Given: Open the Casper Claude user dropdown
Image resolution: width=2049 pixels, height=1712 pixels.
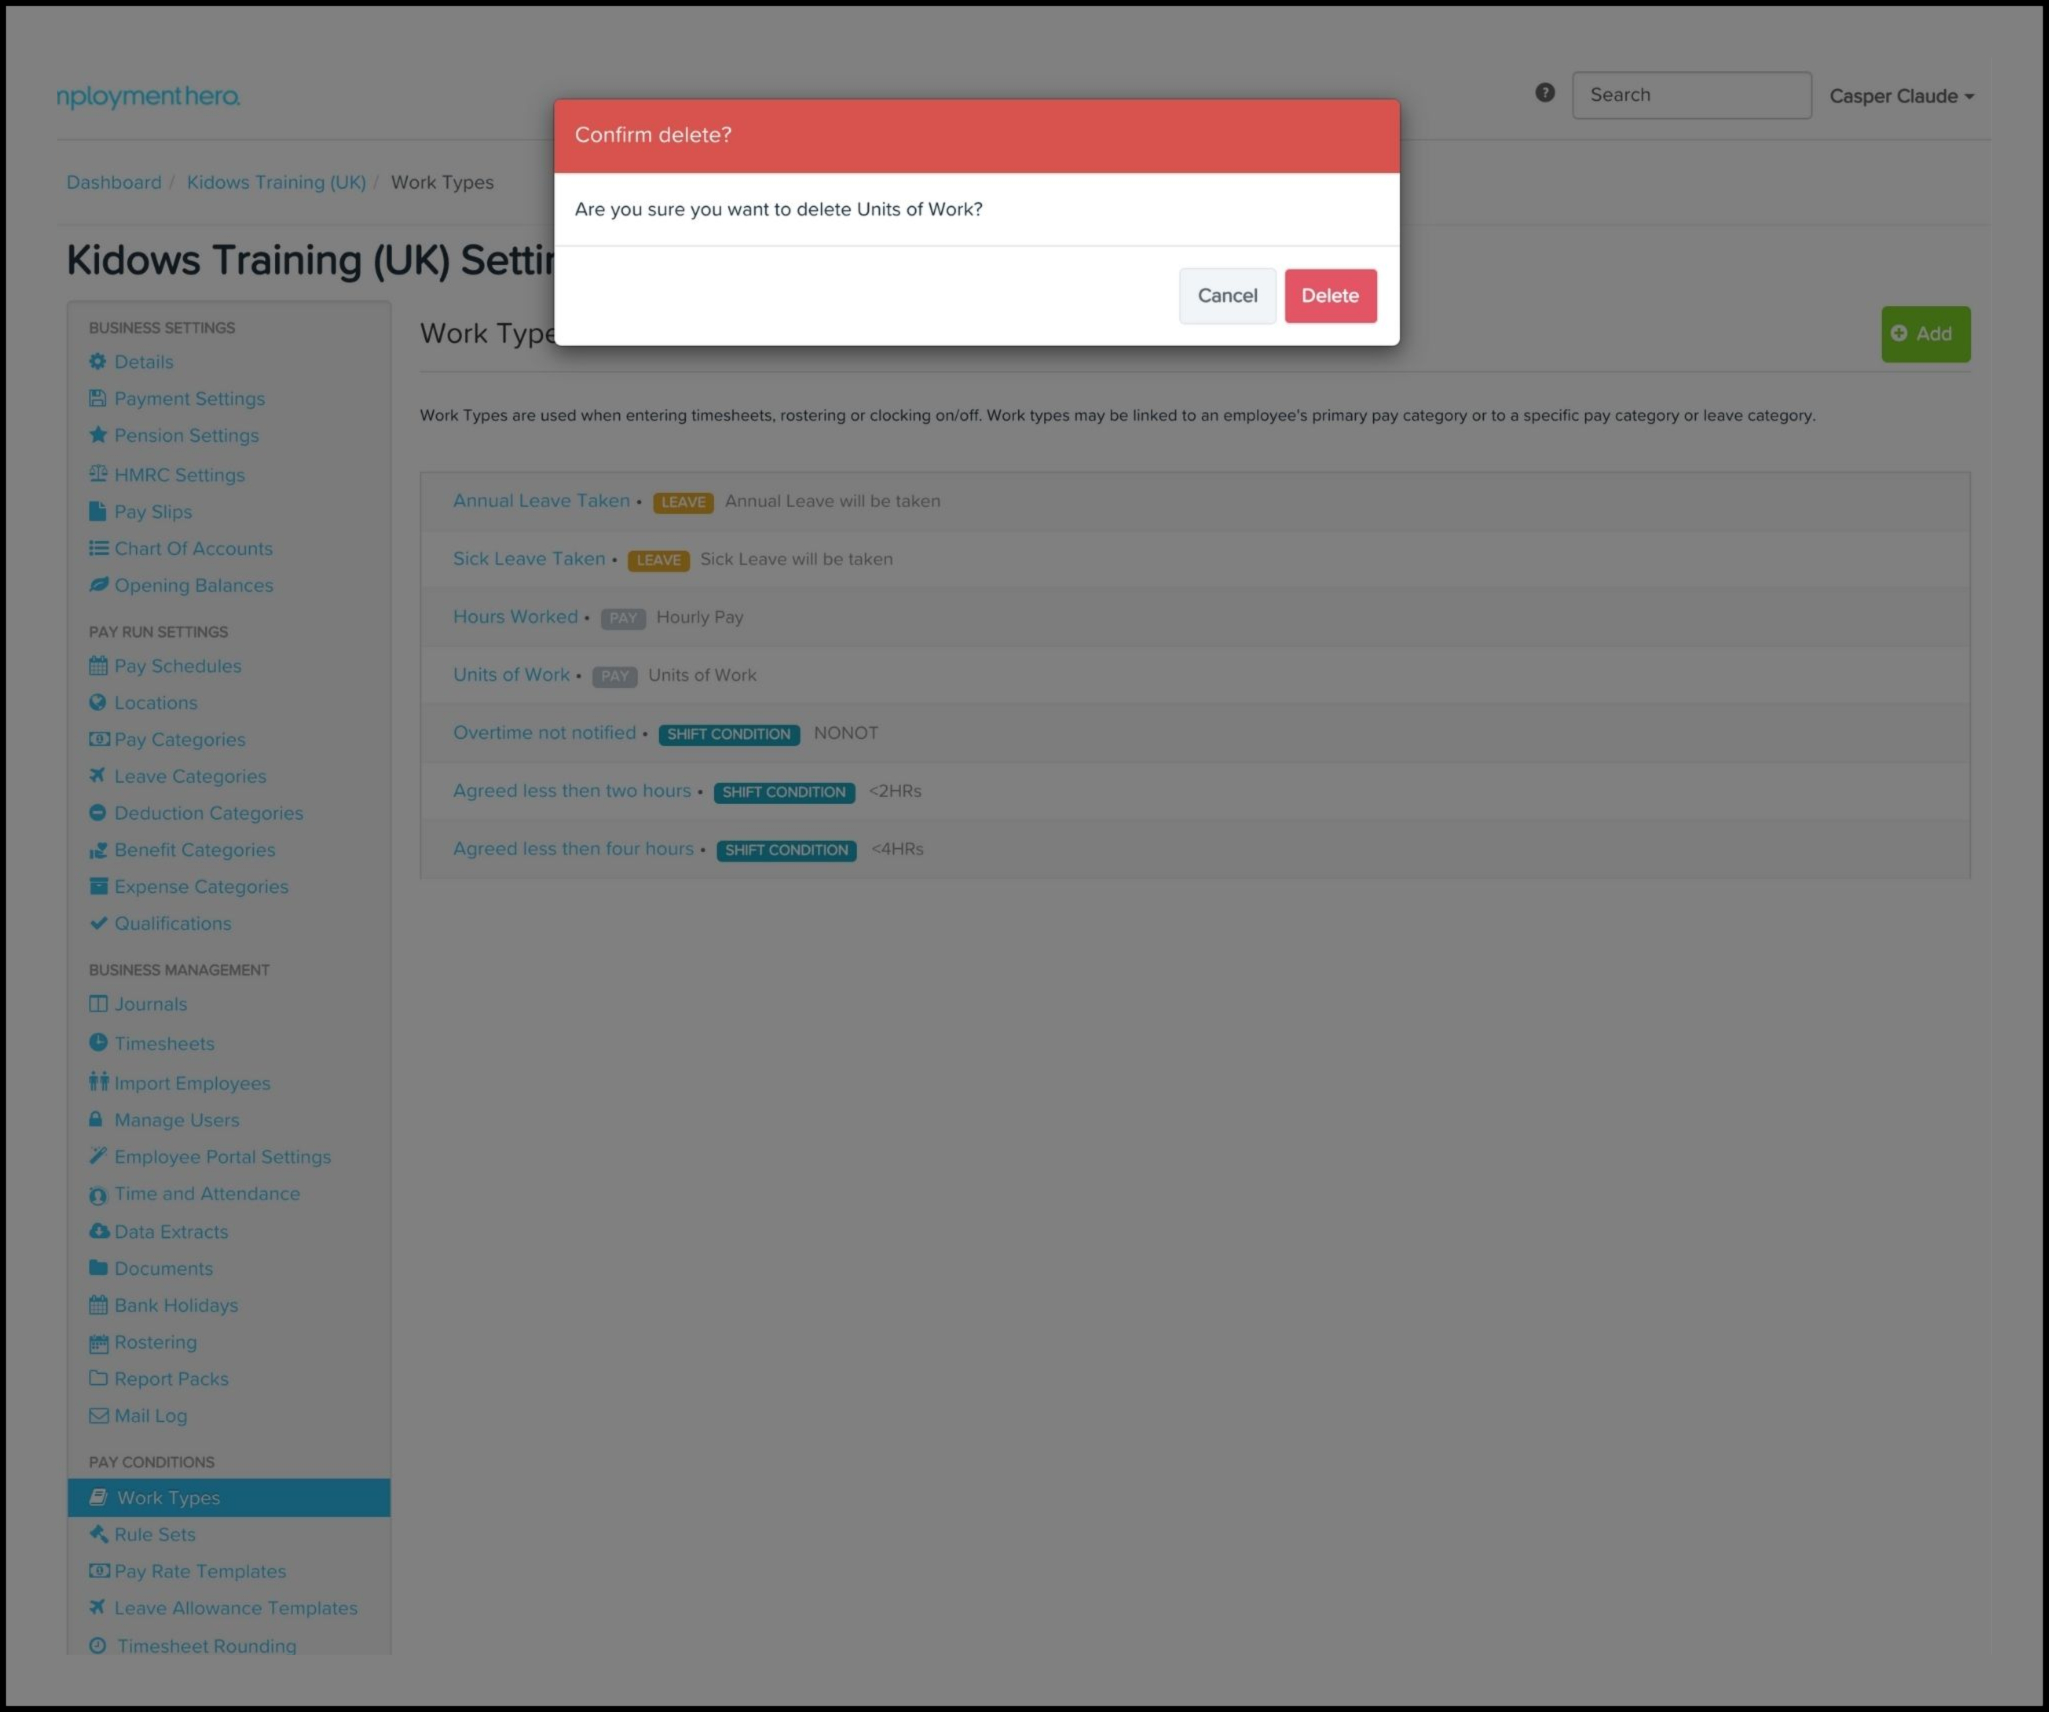Looking at the screenshot, I should [1900, 96].
